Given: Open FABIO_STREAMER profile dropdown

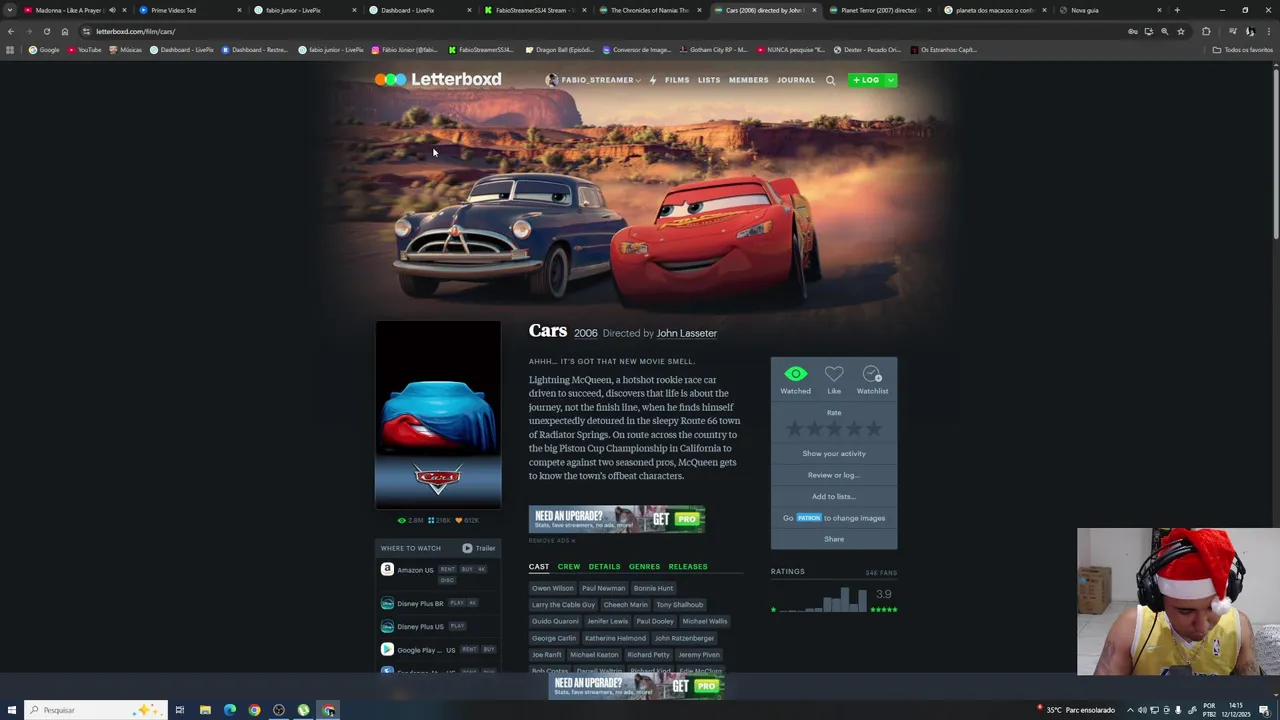Looking at the screenshot, I should pos(593,80).
